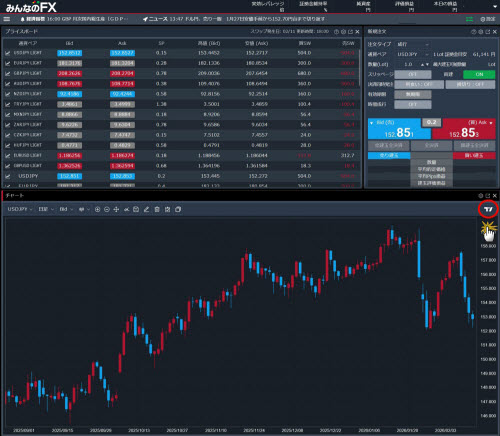Screen dimensions: 500x436
Task: Pop out the プライスボード panel
Action: pyautogui.click(x=350, y=32)
